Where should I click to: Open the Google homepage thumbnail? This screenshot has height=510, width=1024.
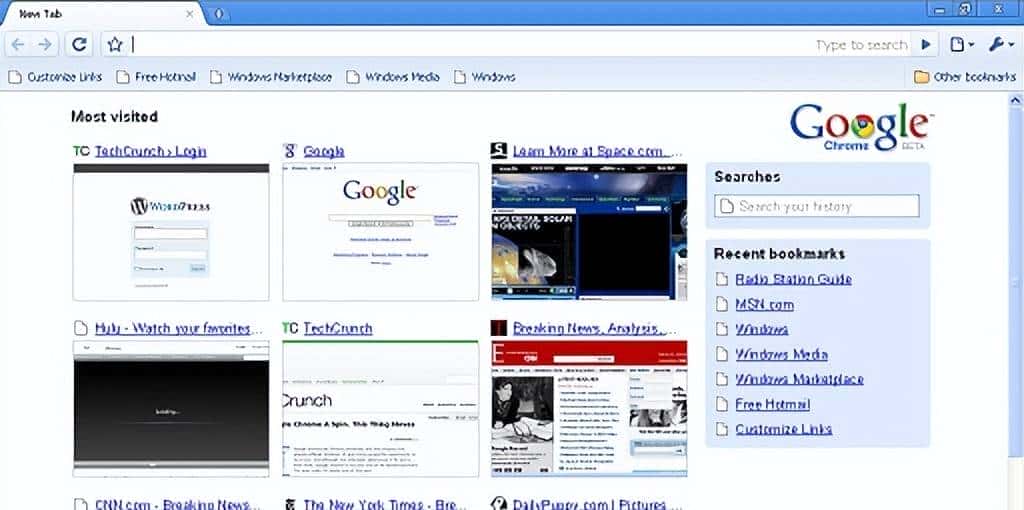coord(380,232)
